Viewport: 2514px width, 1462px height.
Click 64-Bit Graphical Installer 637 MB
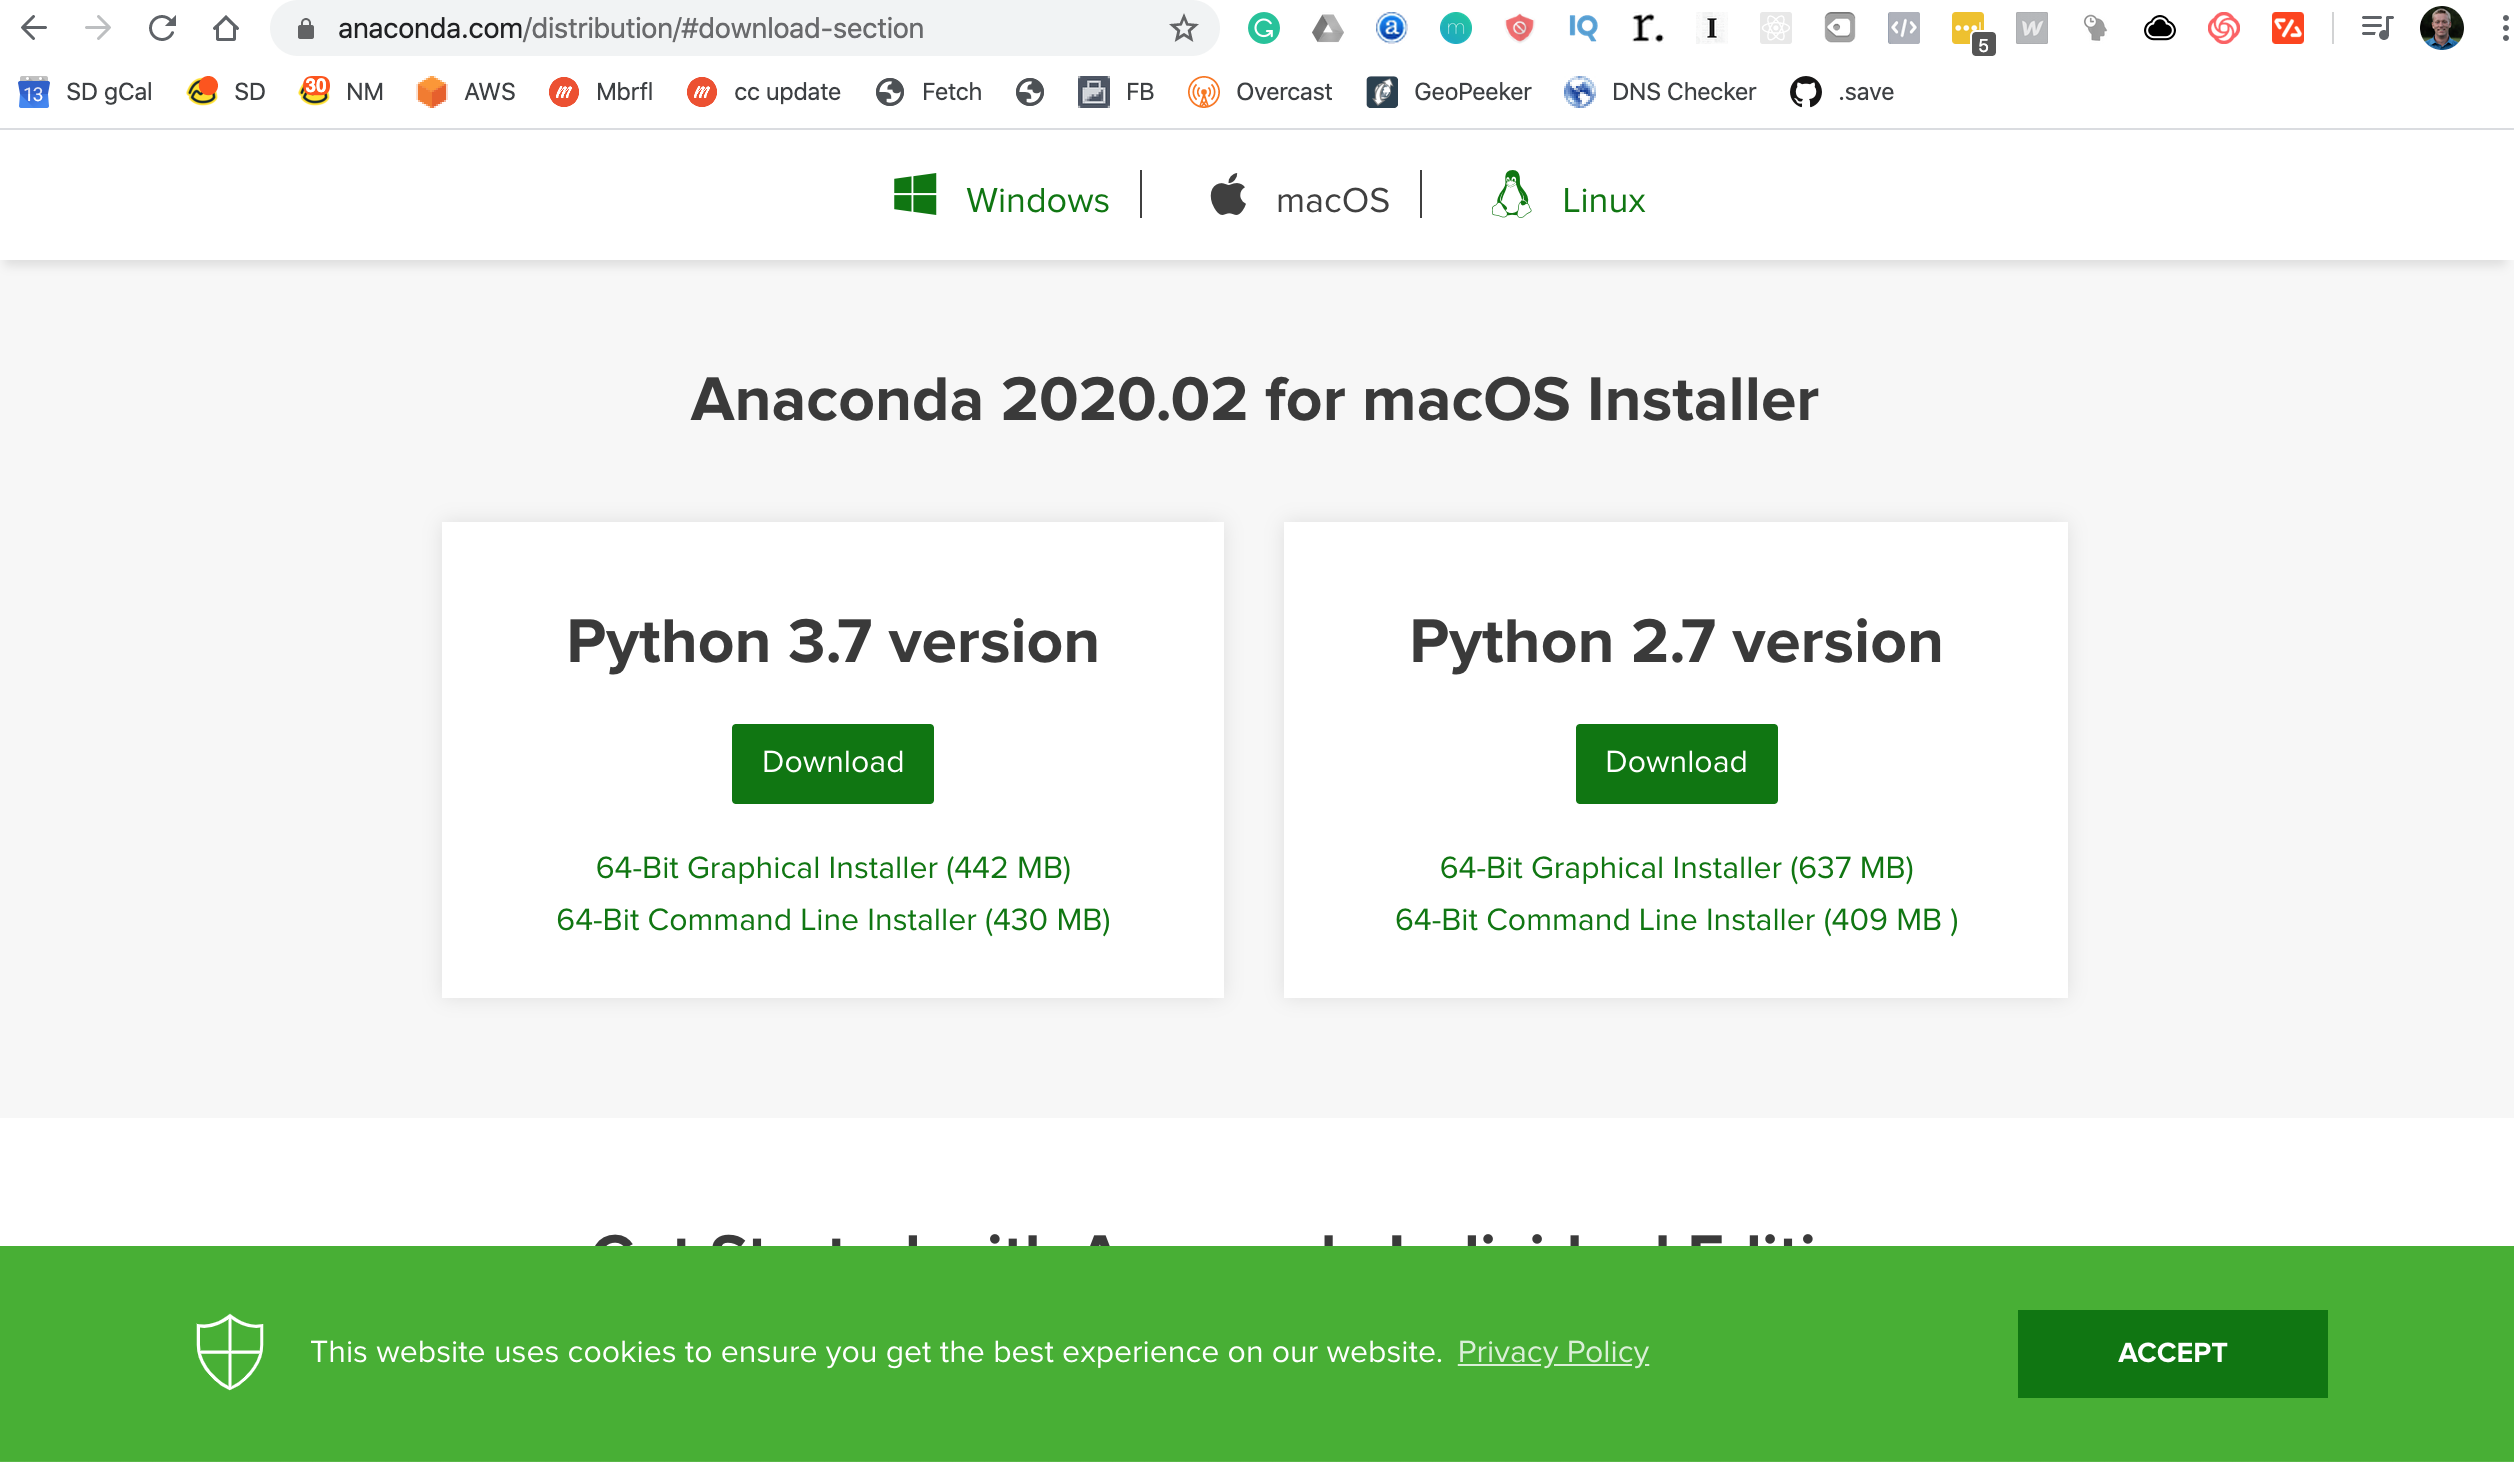coord(1675,867)
